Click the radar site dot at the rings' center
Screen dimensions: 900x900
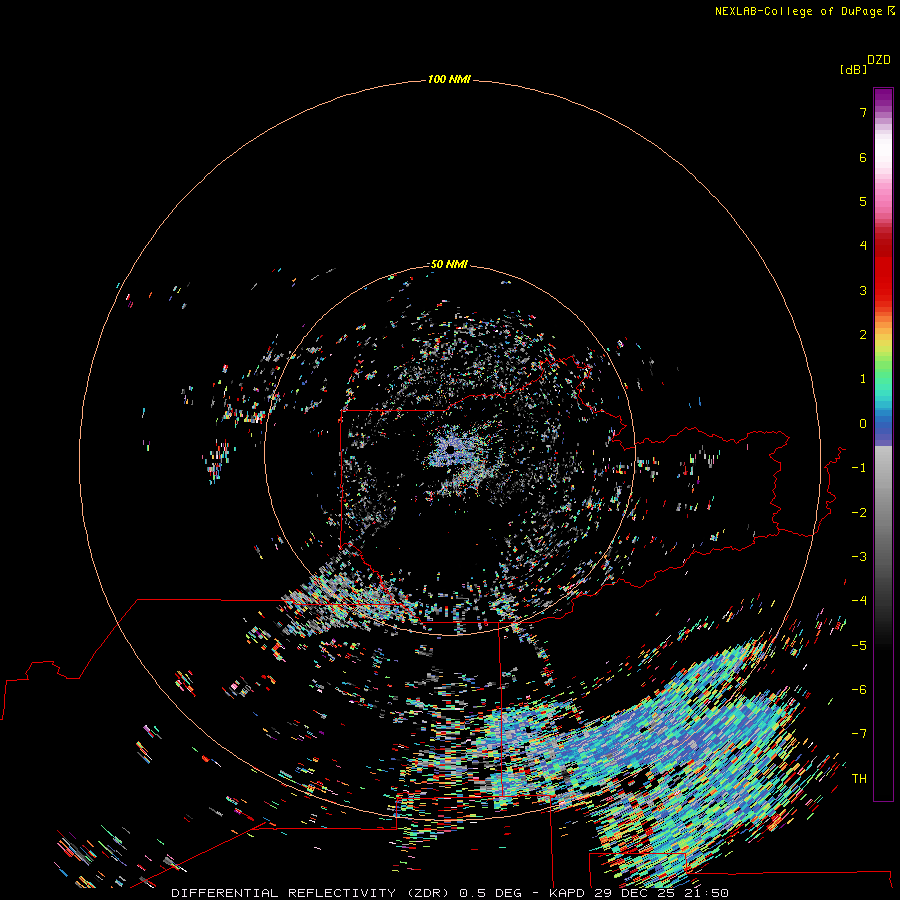[451, 449]
